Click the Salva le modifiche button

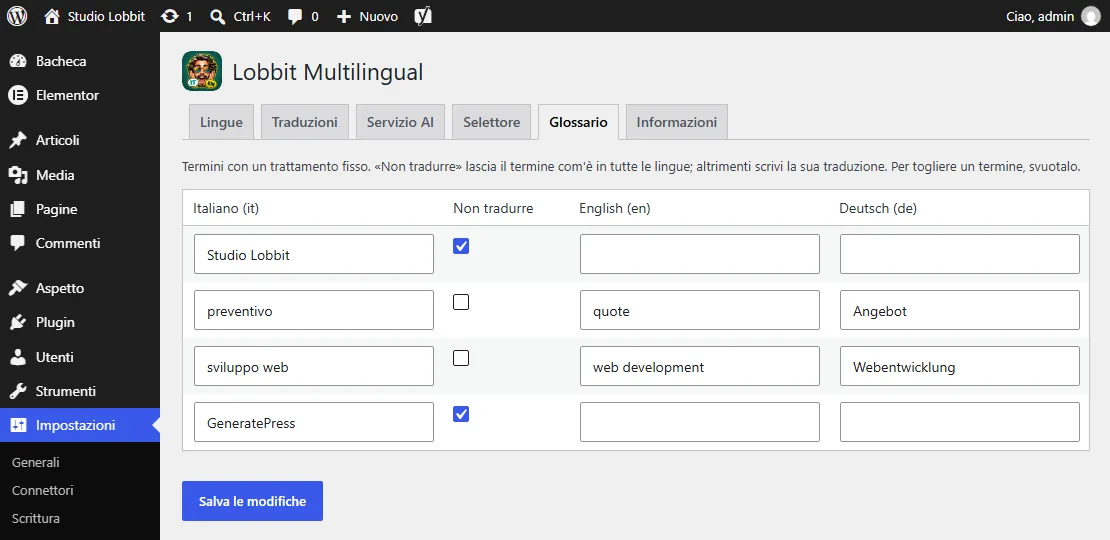(252, 501)
